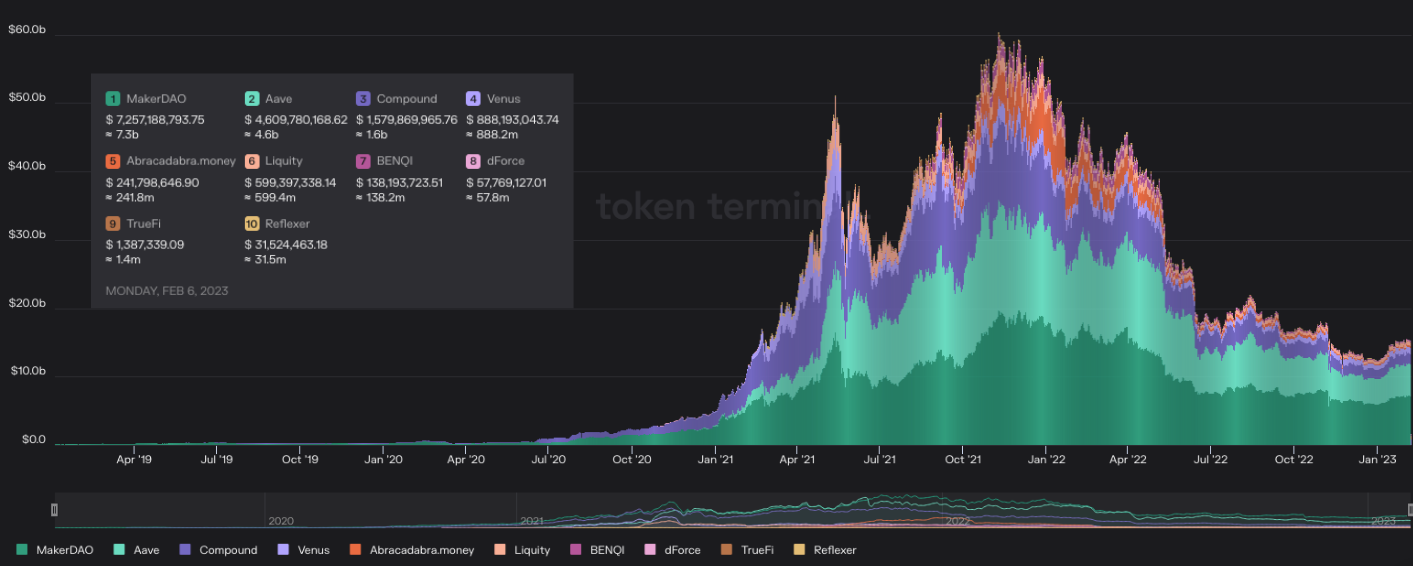The image size is (1413, 566).
Task: Click Abracadabra.money value $ 241,798,646.90
Action: tap(152, 182)
